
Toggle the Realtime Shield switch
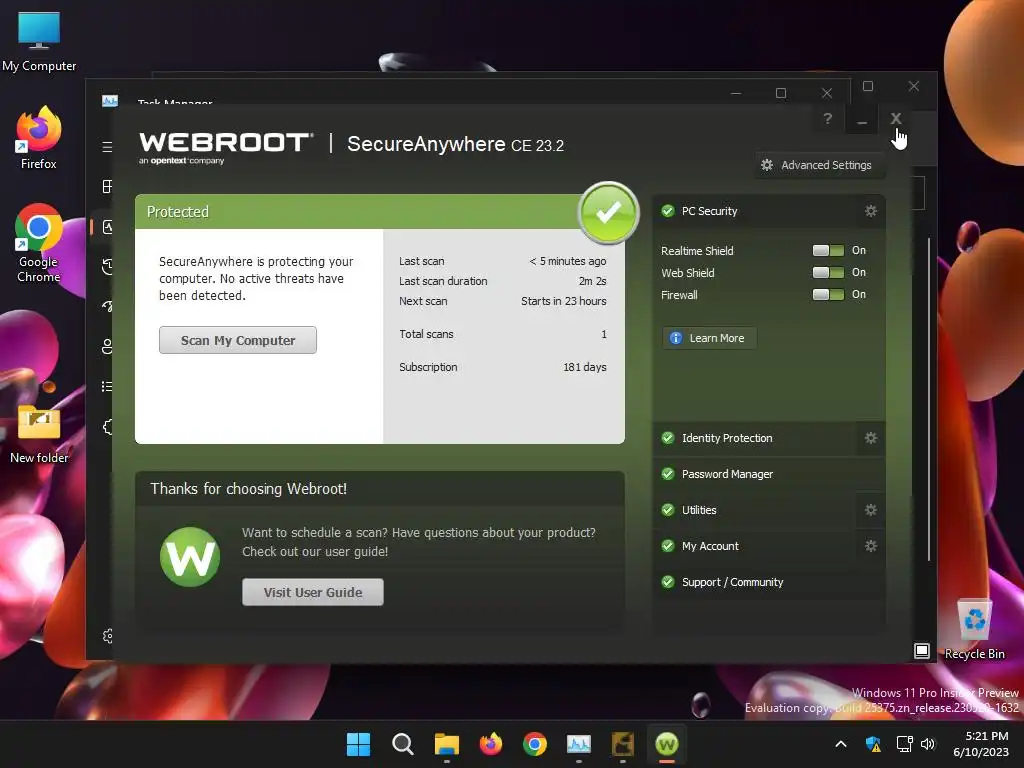click(x=828, y=251)
